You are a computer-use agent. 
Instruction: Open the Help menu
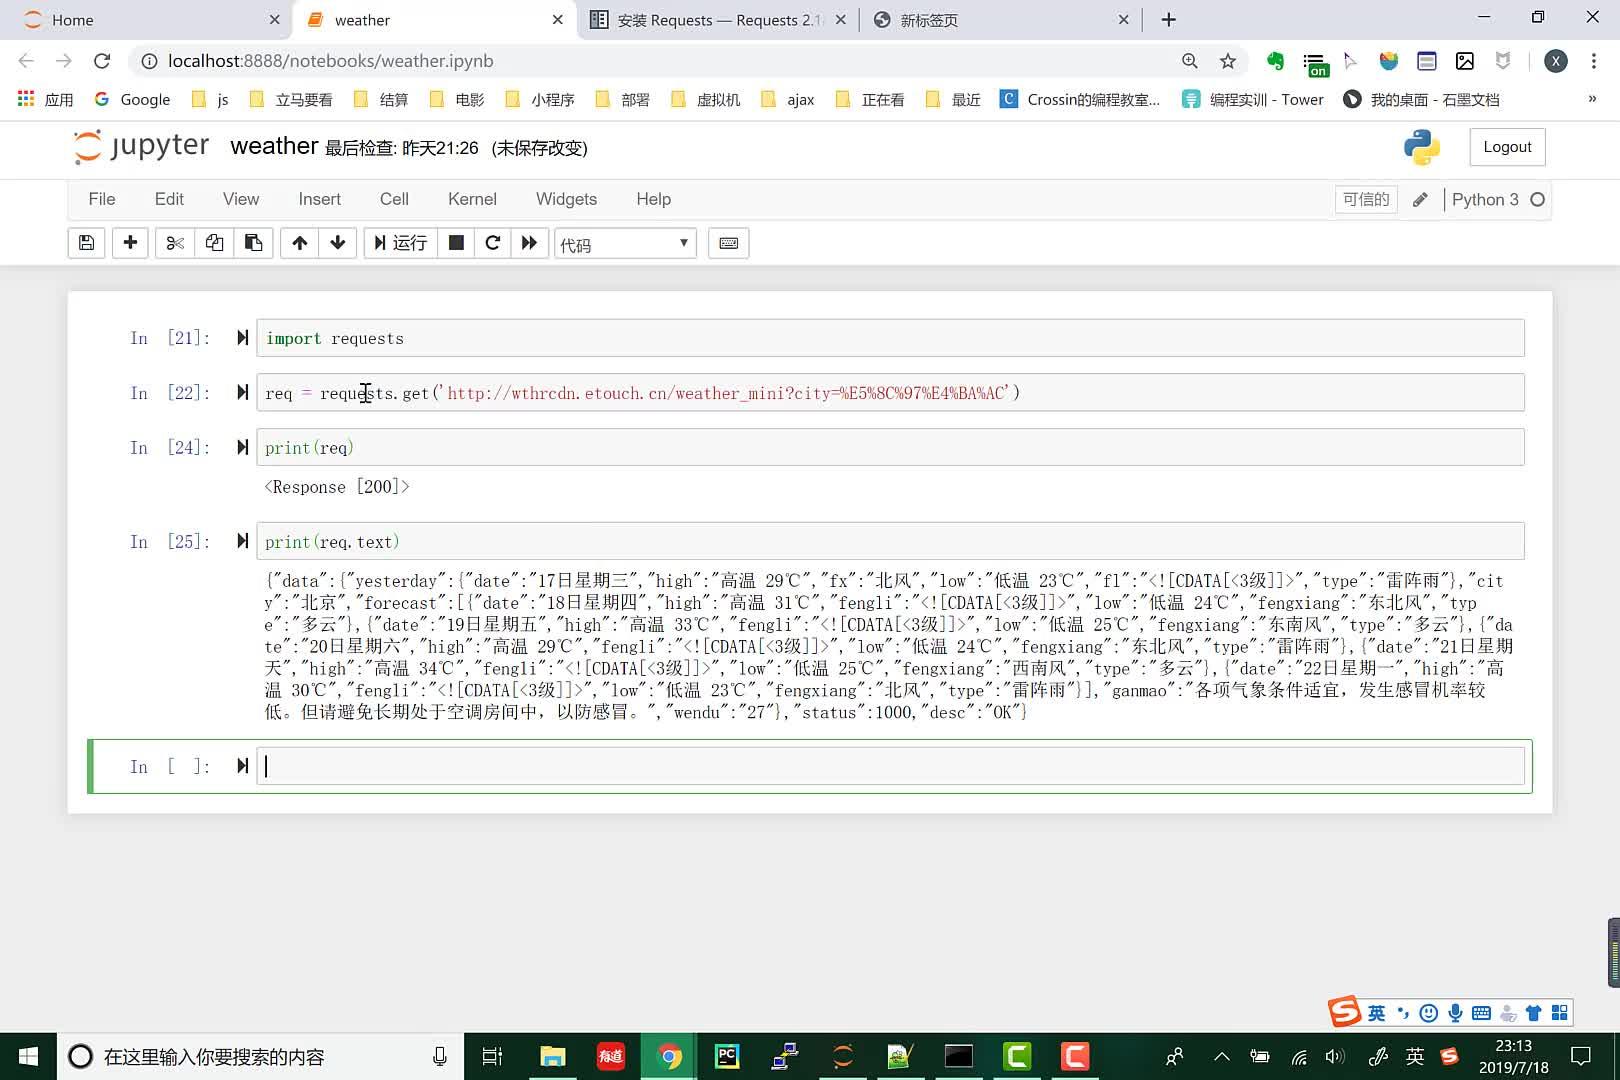(x=654, y=199)
